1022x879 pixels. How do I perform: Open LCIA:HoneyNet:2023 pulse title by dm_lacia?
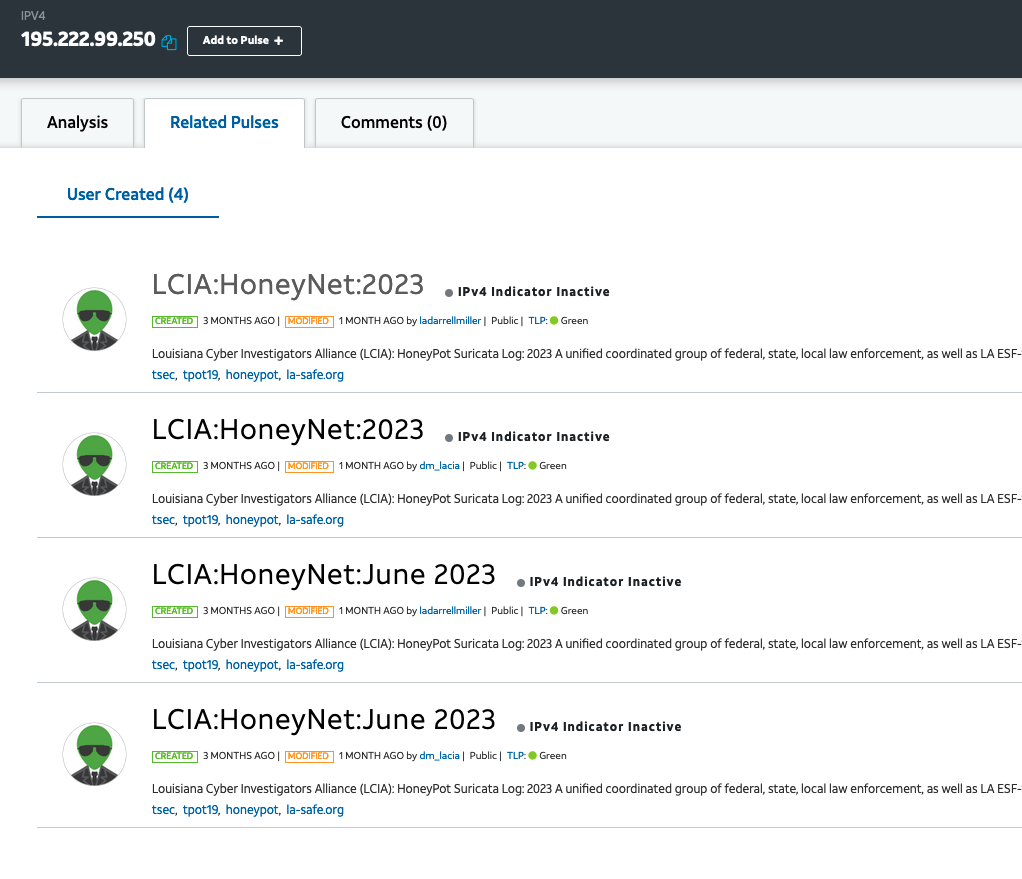pyautogui.click(x=288, y=430)
